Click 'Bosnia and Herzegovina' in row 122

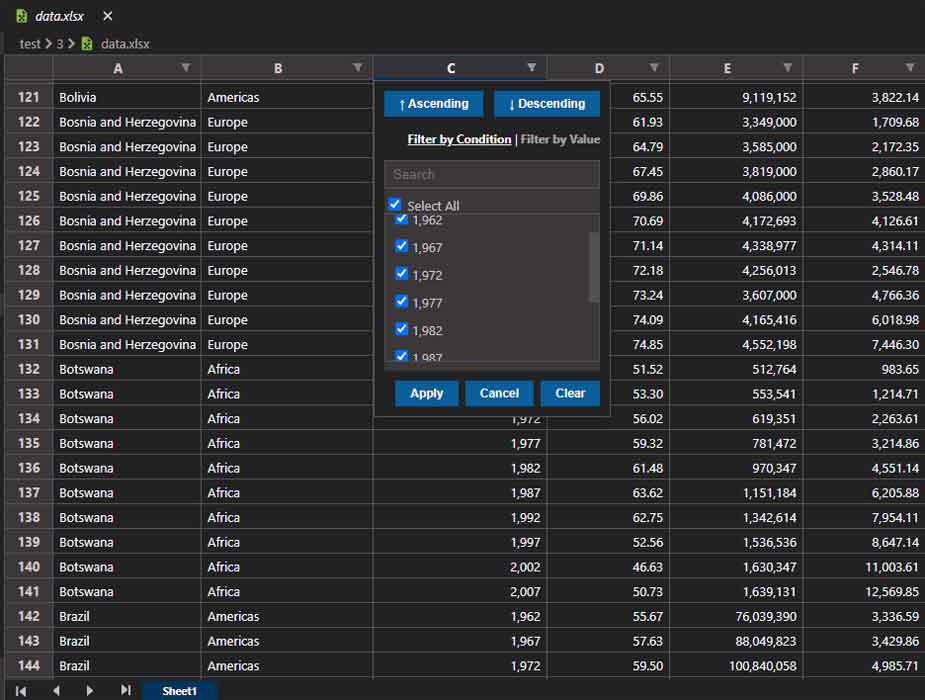coord(127,122)
